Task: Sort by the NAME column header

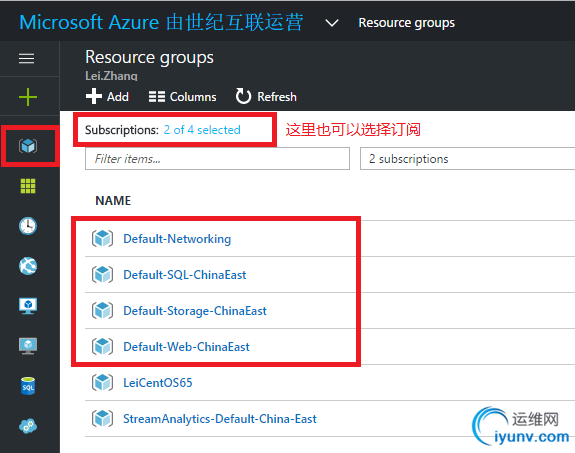Action: click(x=113, y=201)
